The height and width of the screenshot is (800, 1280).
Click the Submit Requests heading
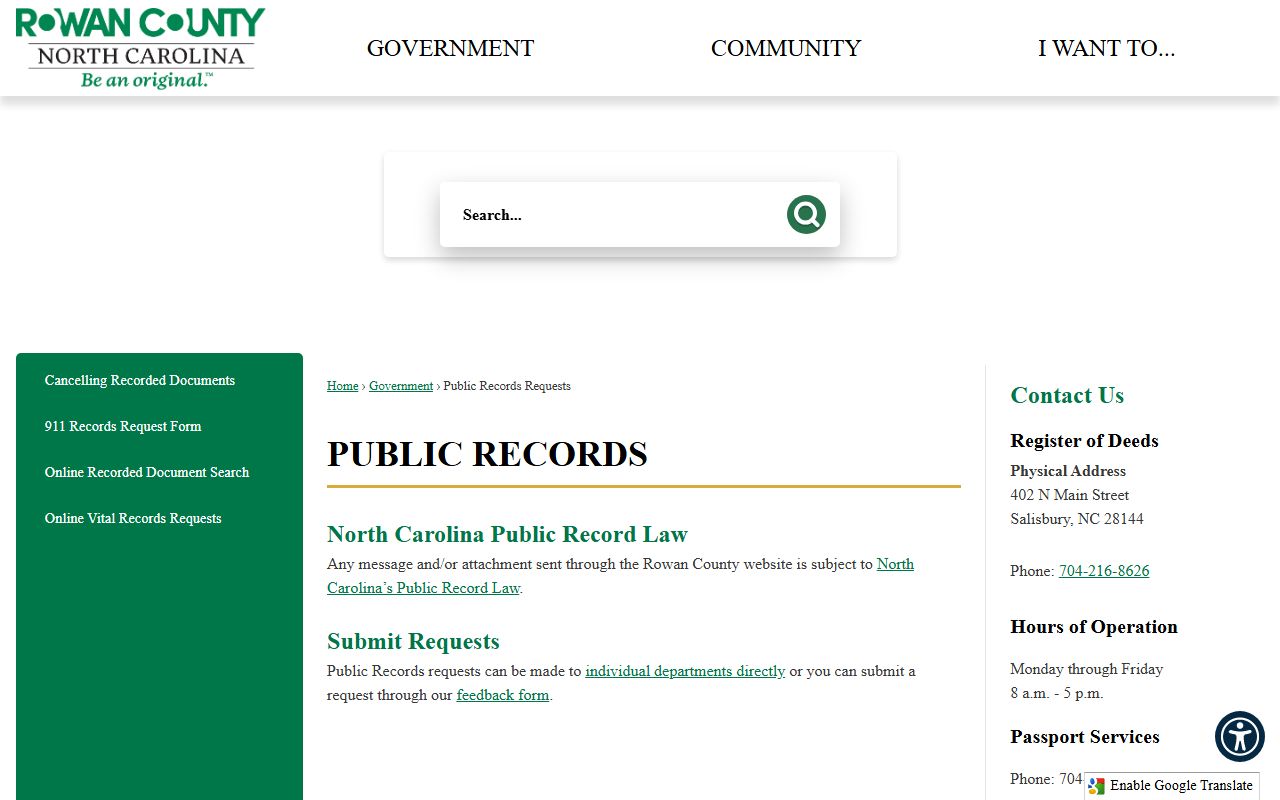pos(413,641)
